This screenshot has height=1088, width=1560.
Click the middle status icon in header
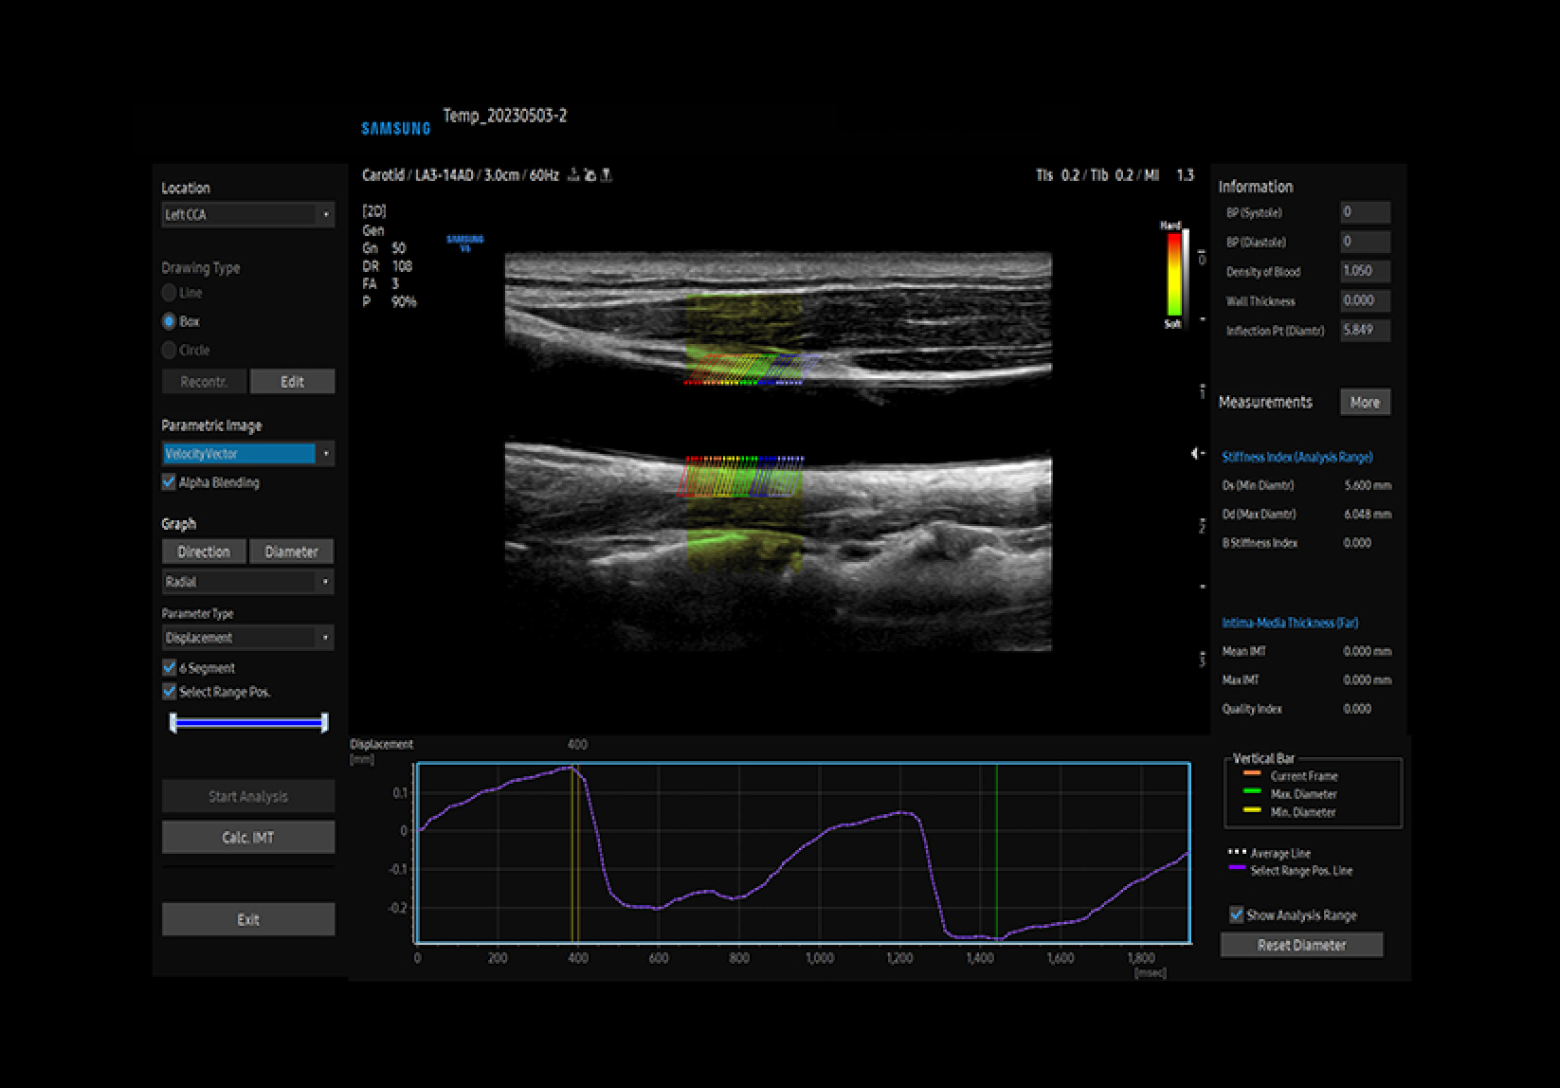pyautogui.click(x=589, y=175)
